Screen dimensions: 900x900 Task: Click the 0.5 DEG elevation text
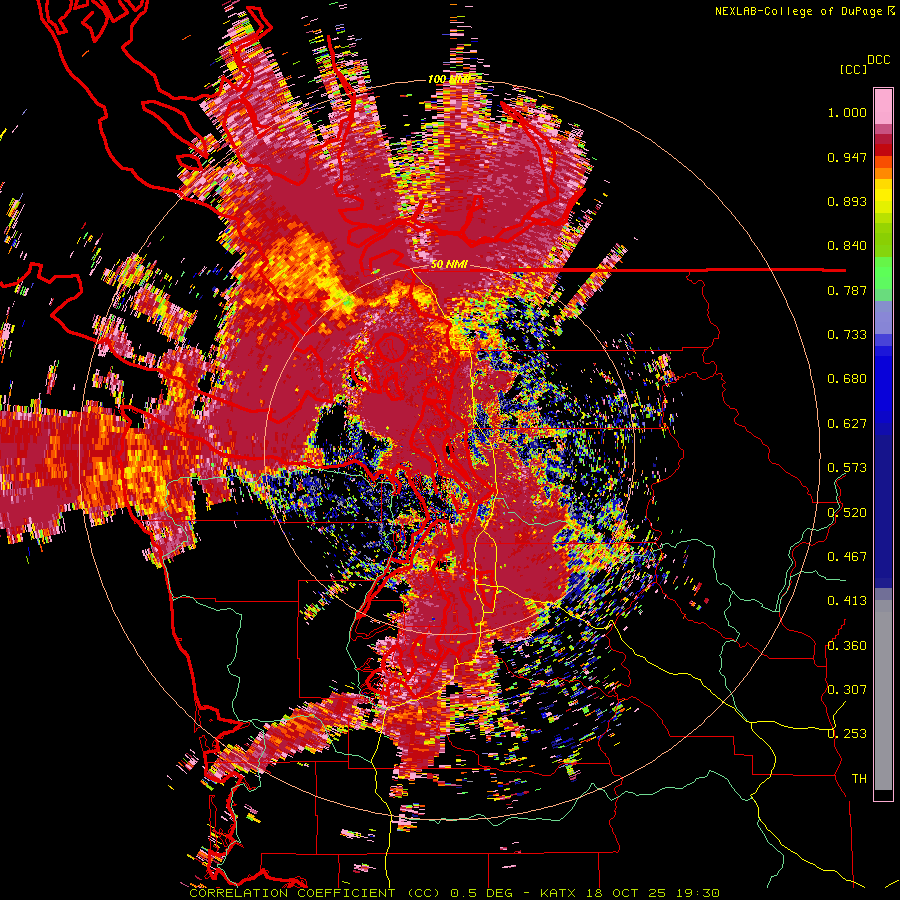click(x=481, y=893)
